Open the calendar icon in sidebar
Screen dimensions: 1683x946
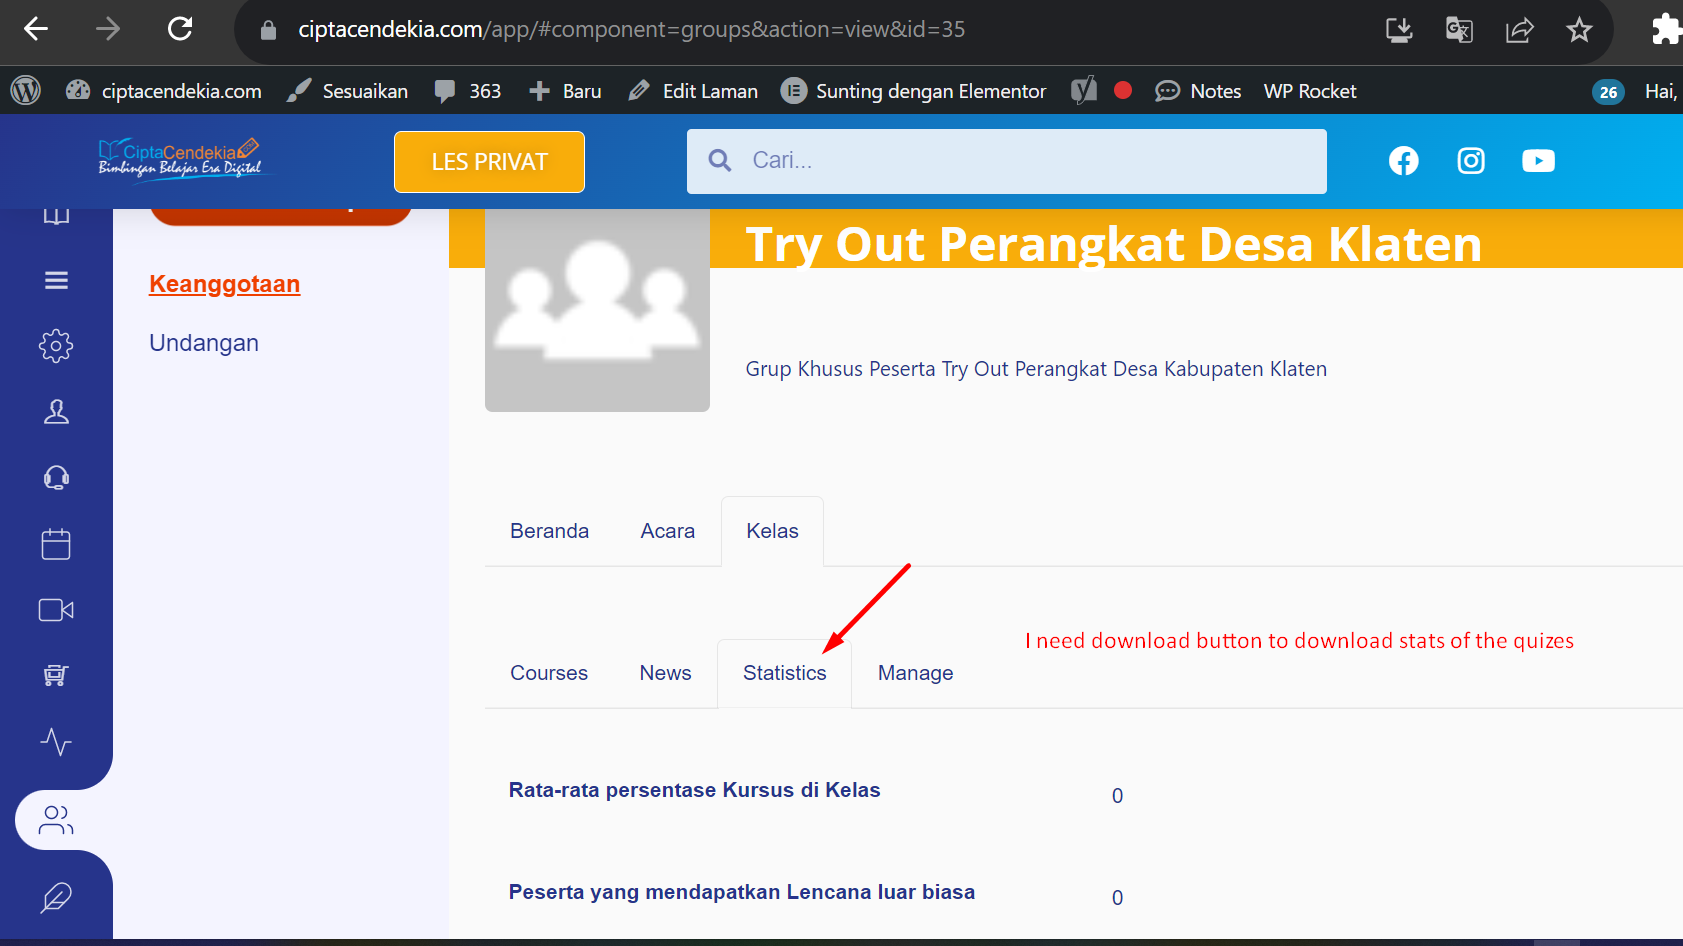tap(56, 544)
